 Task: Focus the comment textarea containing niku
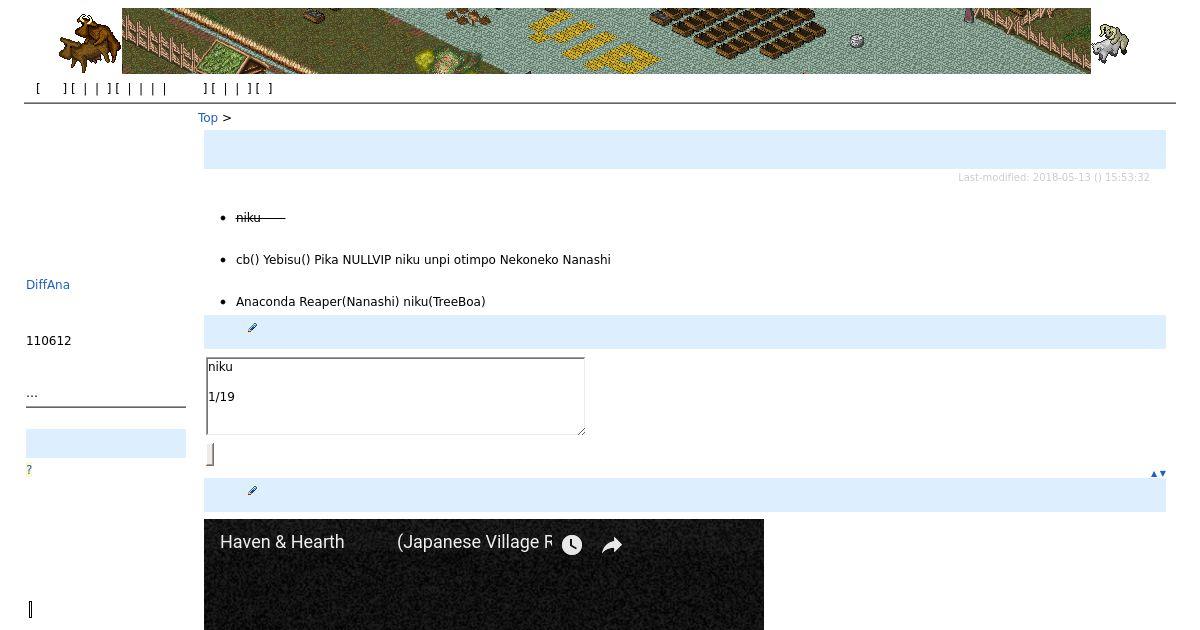[x=395, y=396]
